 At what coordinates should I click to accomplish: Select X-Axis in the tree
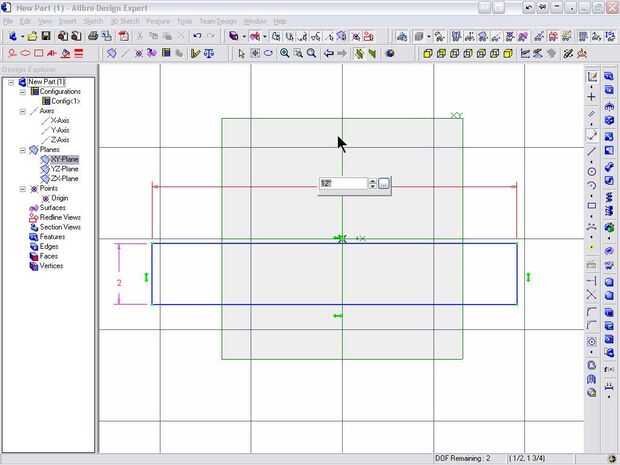[60, 120]
